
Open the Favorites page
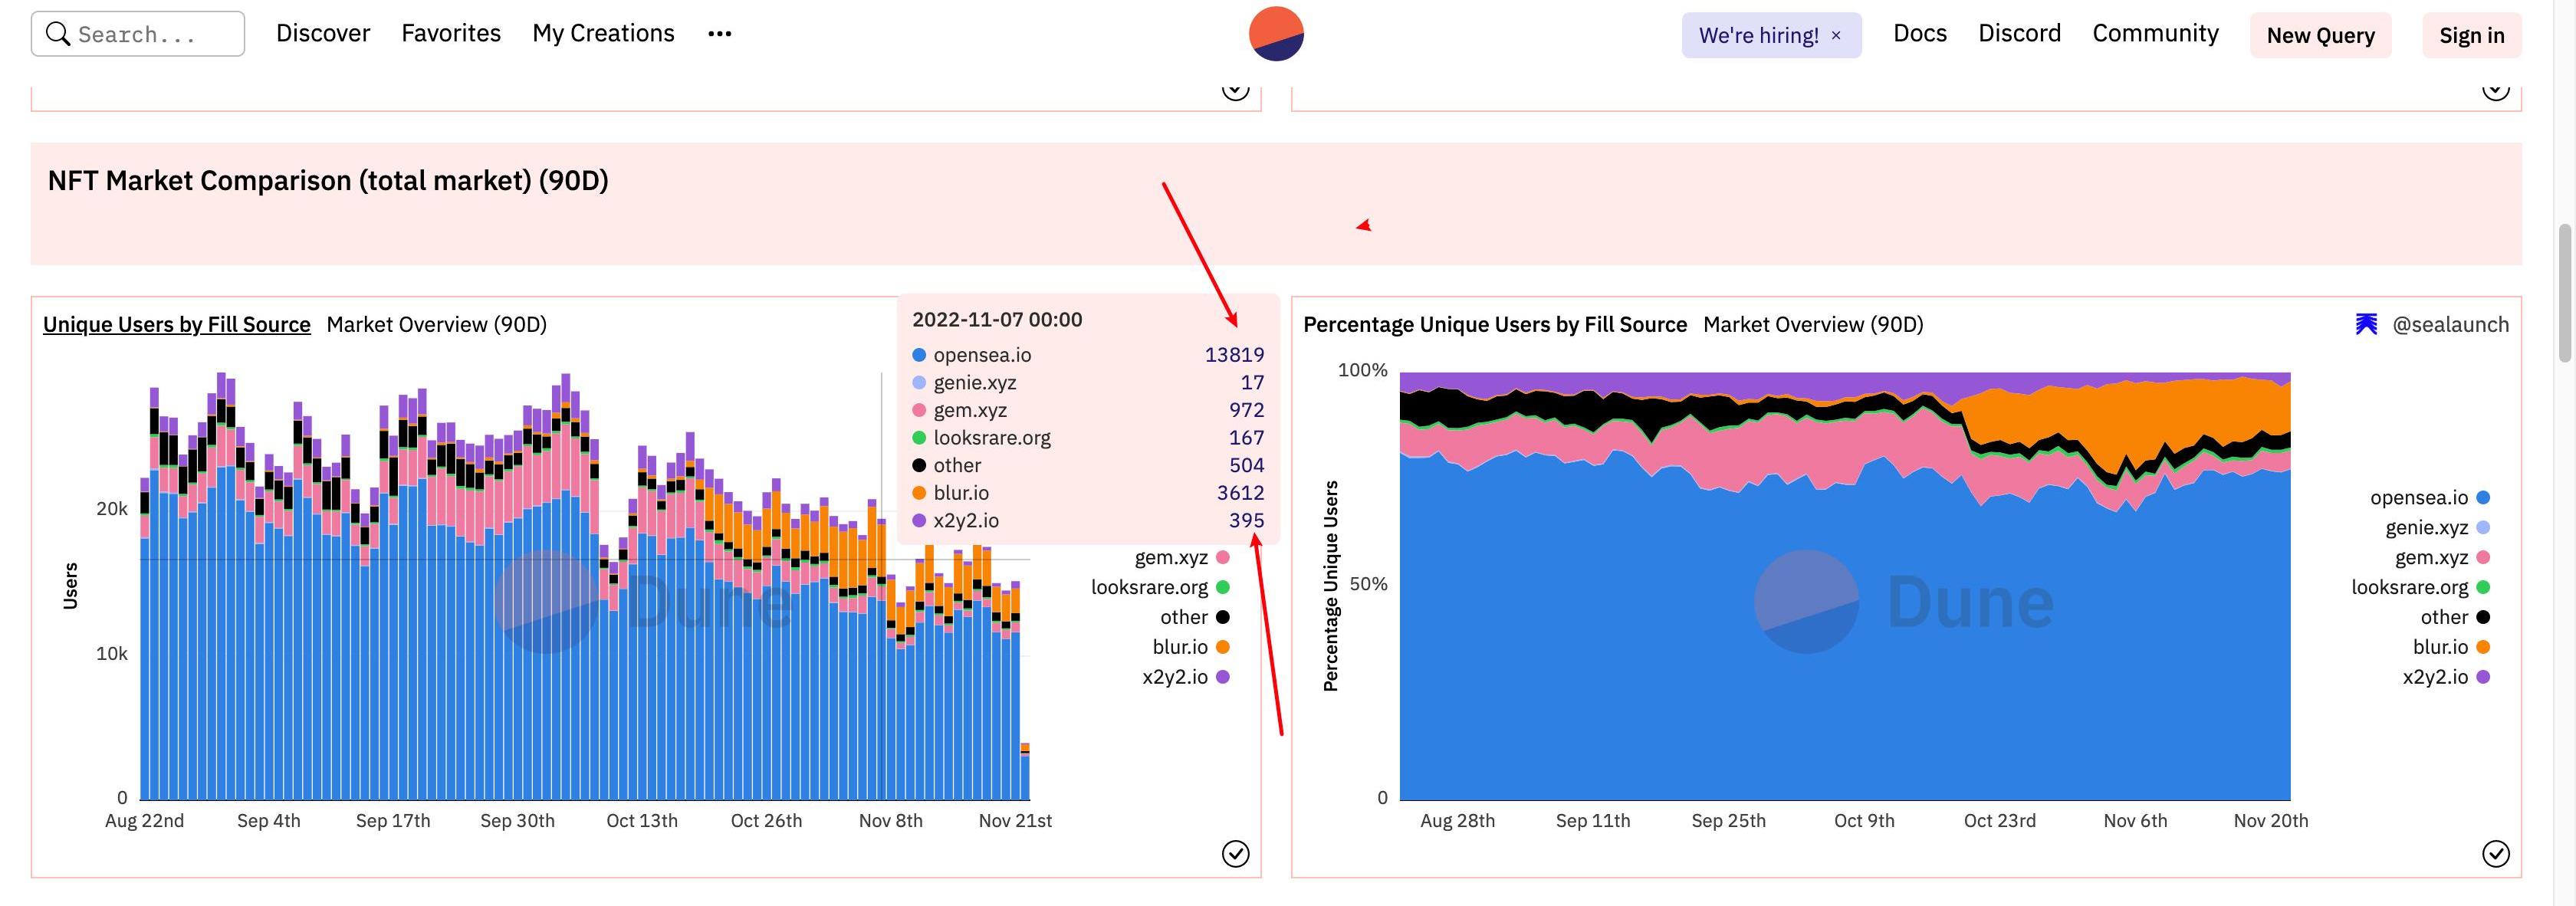coord(451,34)
